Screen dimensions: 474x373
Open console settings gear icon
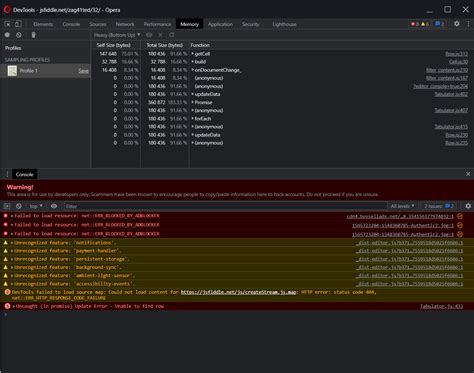468,206
